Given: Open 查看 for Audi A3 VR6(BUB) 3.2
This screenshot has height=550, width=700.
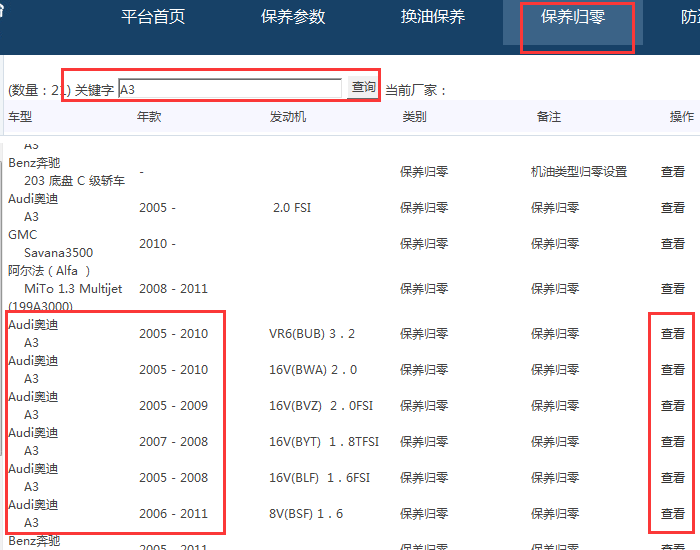Looking at the screenshot, I should [x=673, y=334].
